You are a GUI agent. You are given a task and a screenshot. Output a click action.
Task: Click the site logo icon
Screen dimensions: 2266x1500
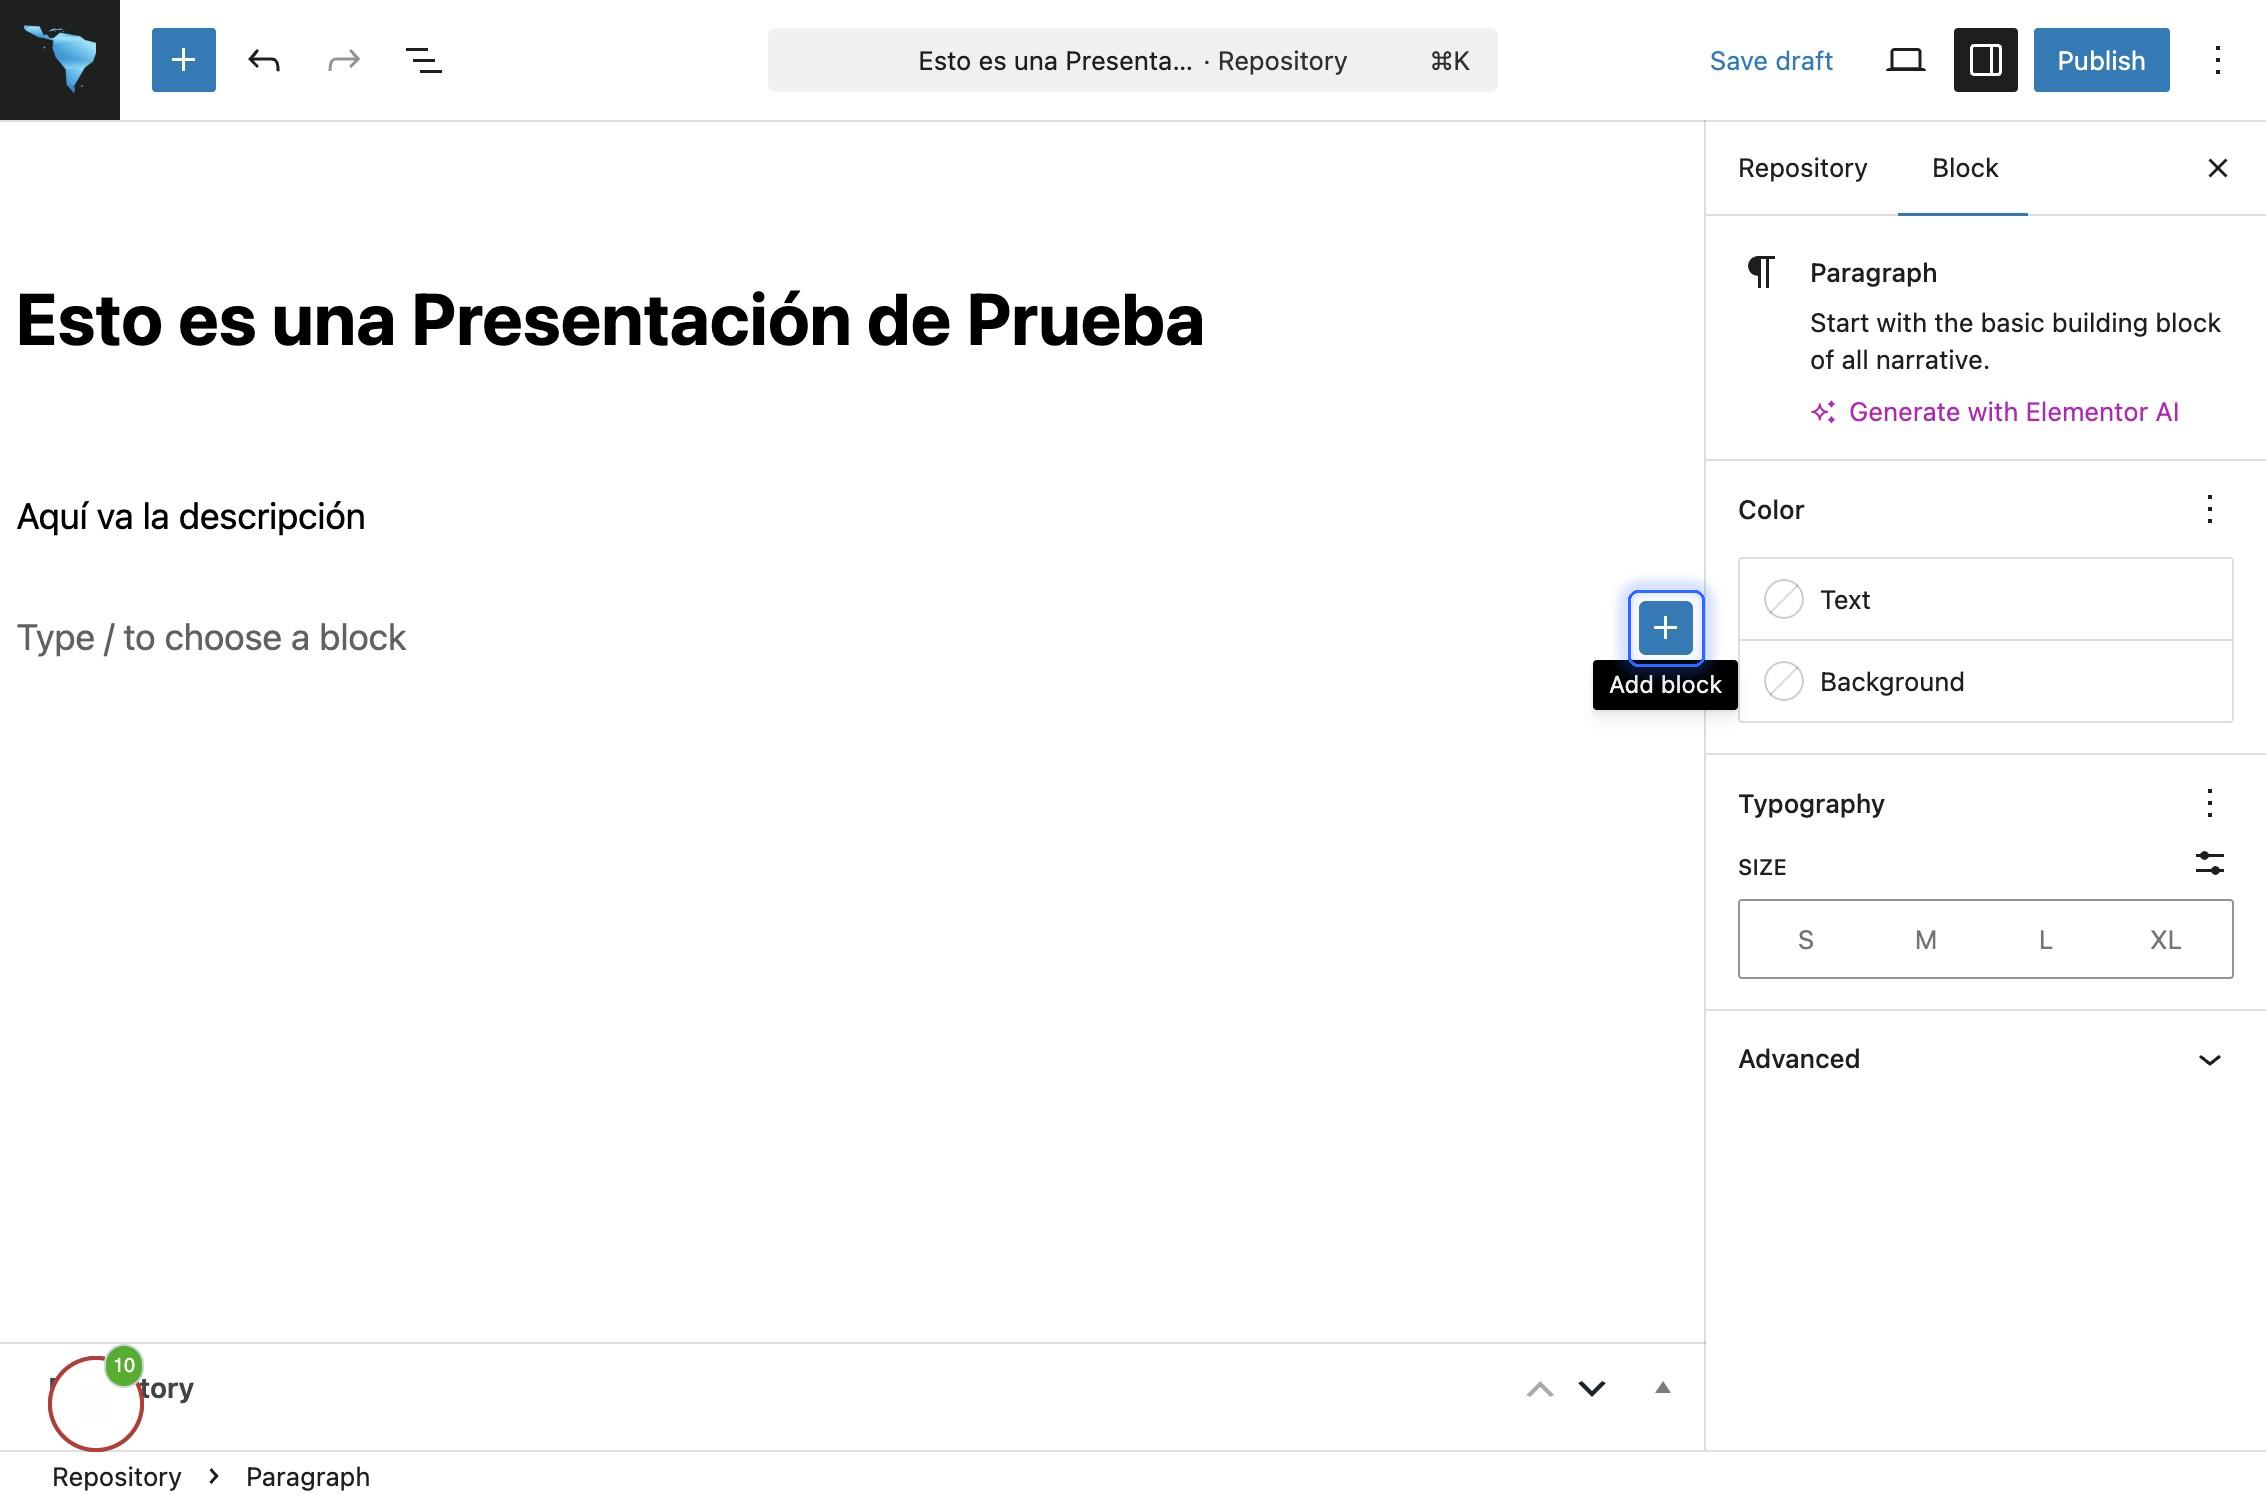[x=60, y=60]
